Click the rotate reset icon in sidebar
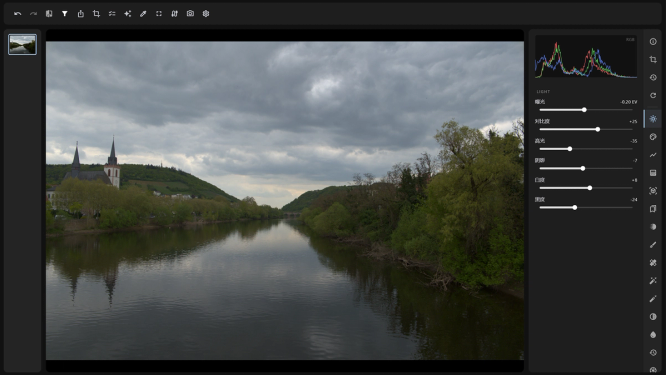 (x=653, y=95)
